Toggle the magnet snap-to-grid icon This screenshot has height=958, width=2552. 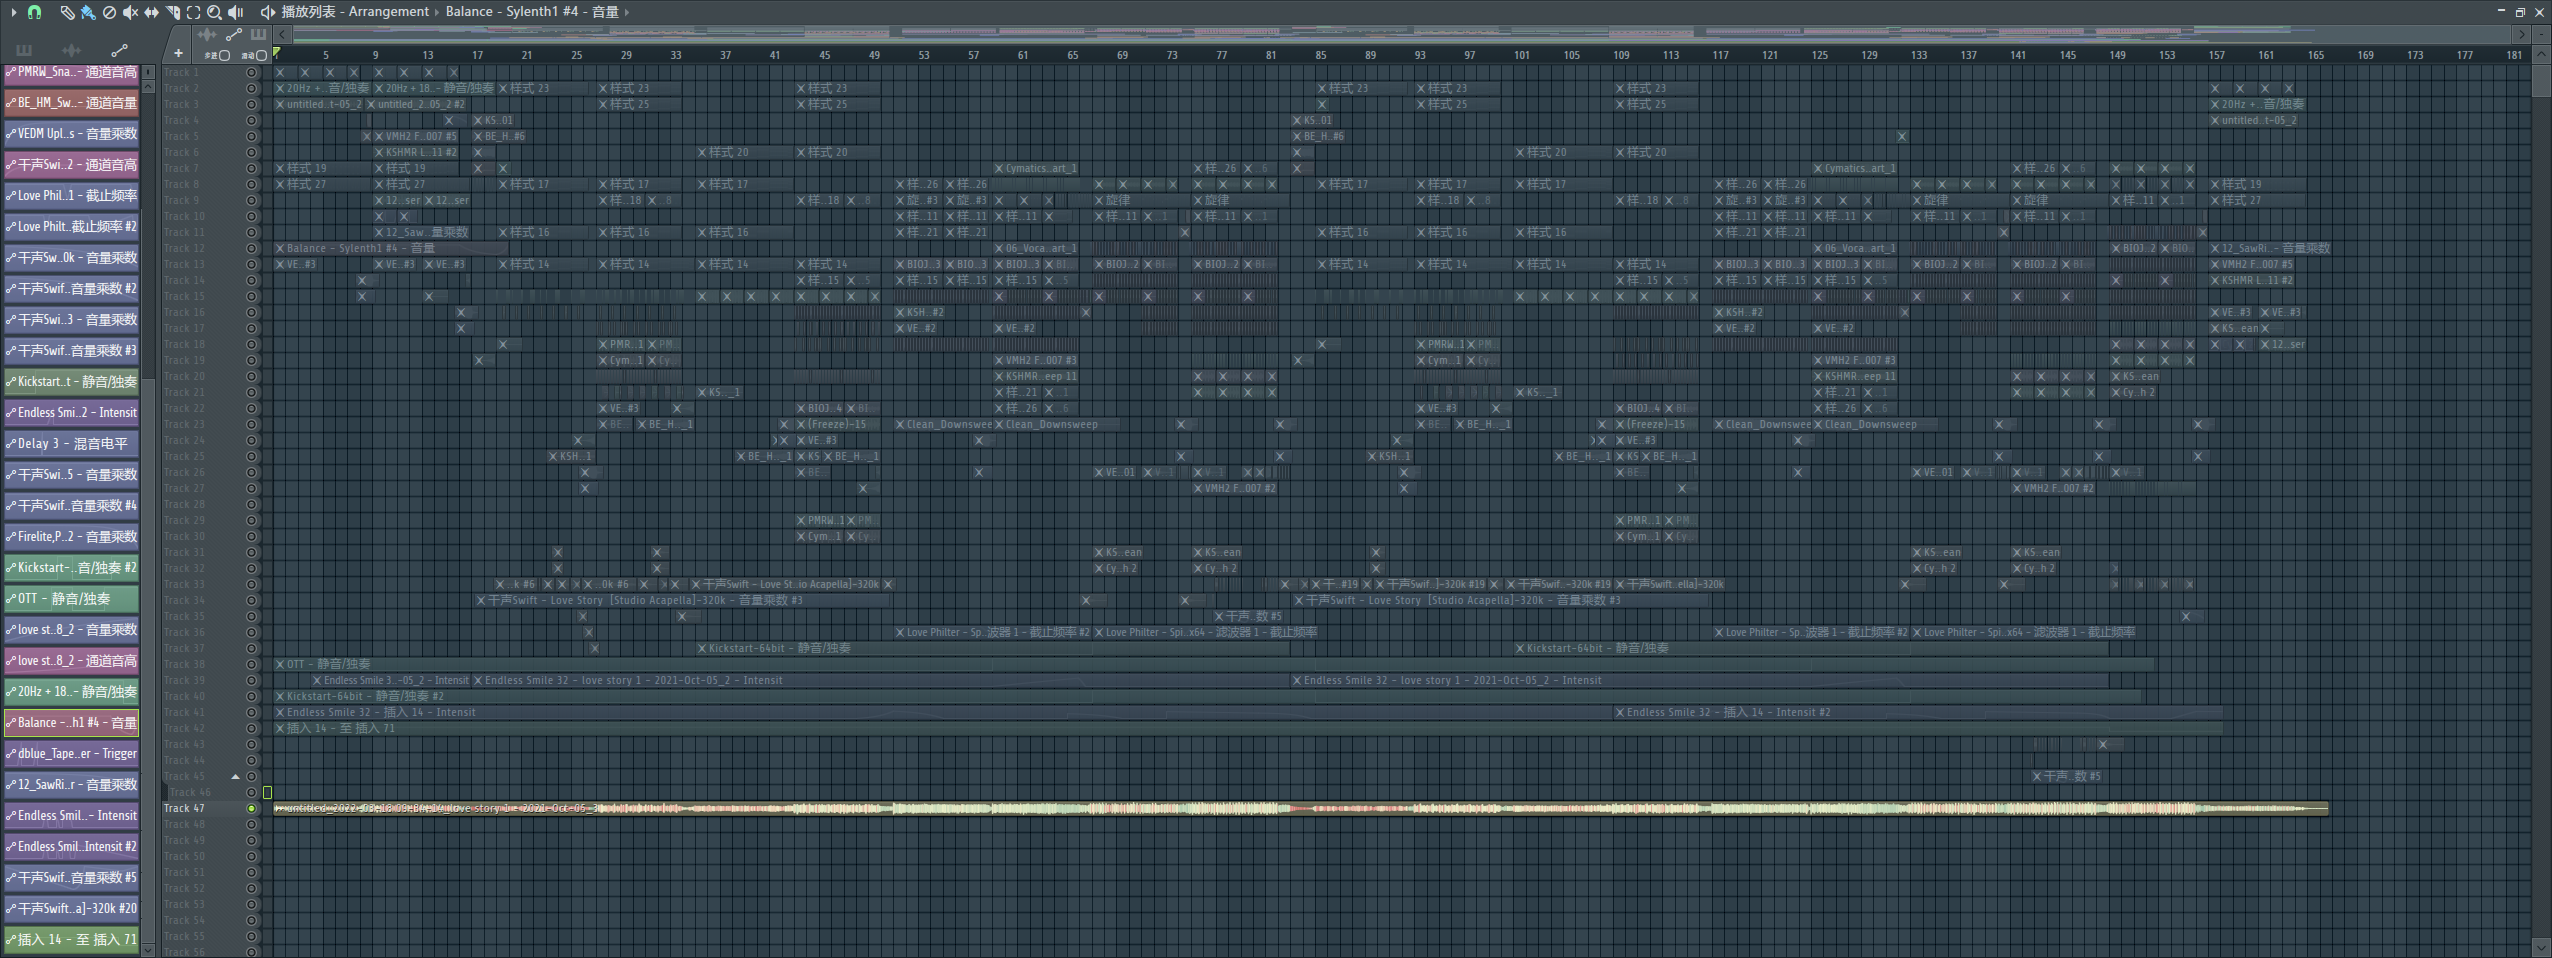[34, 12]
